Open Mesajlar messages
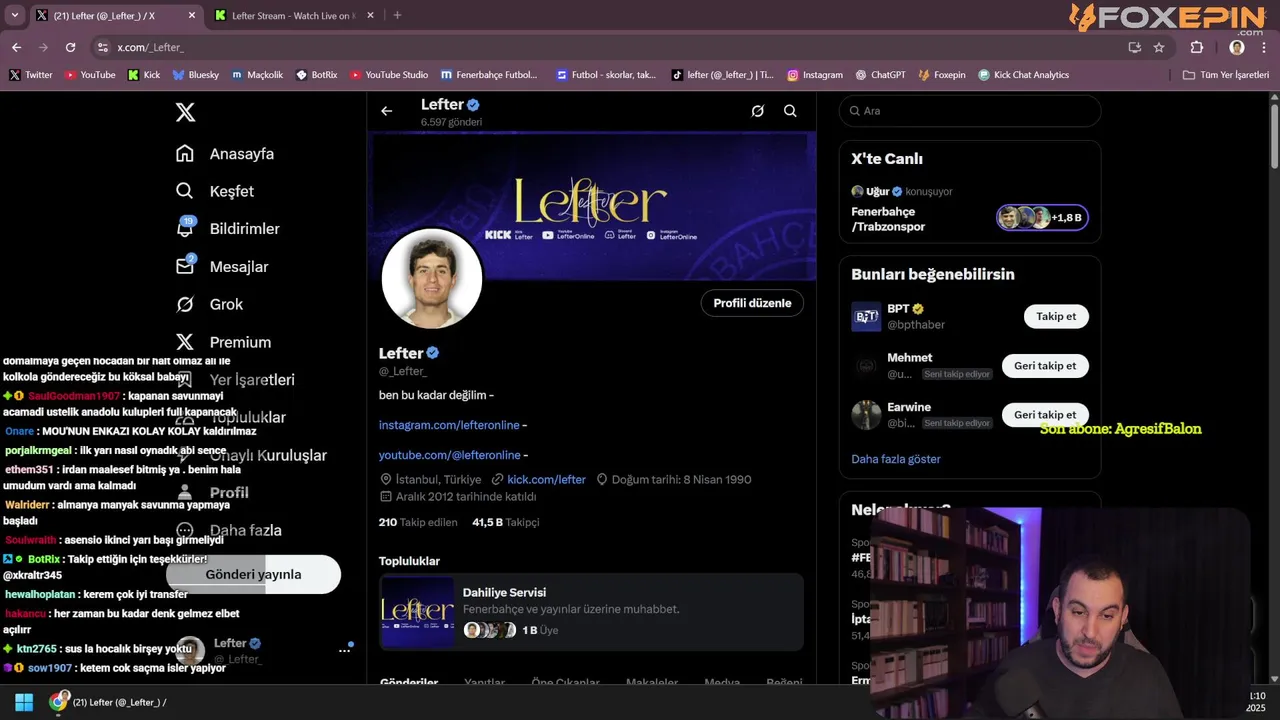This screenshot has width=1280, height=720. (222, 267)
